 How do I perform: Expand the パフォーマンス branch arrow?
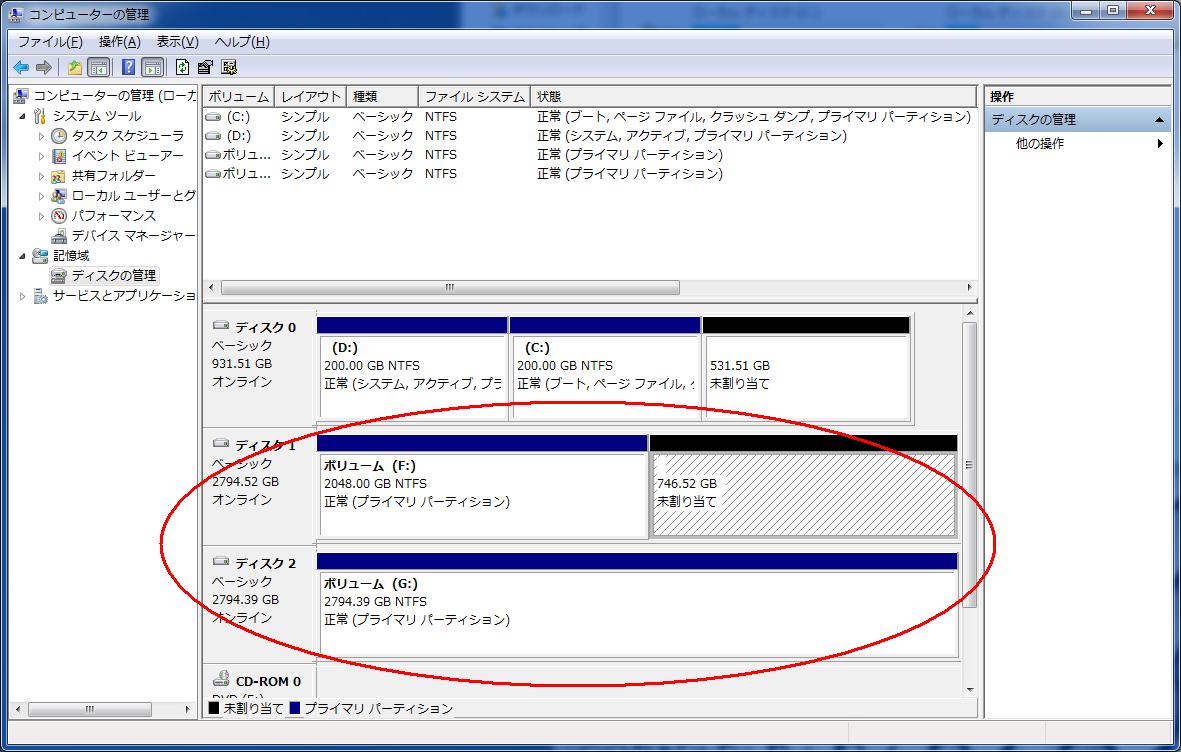[41, 216]
